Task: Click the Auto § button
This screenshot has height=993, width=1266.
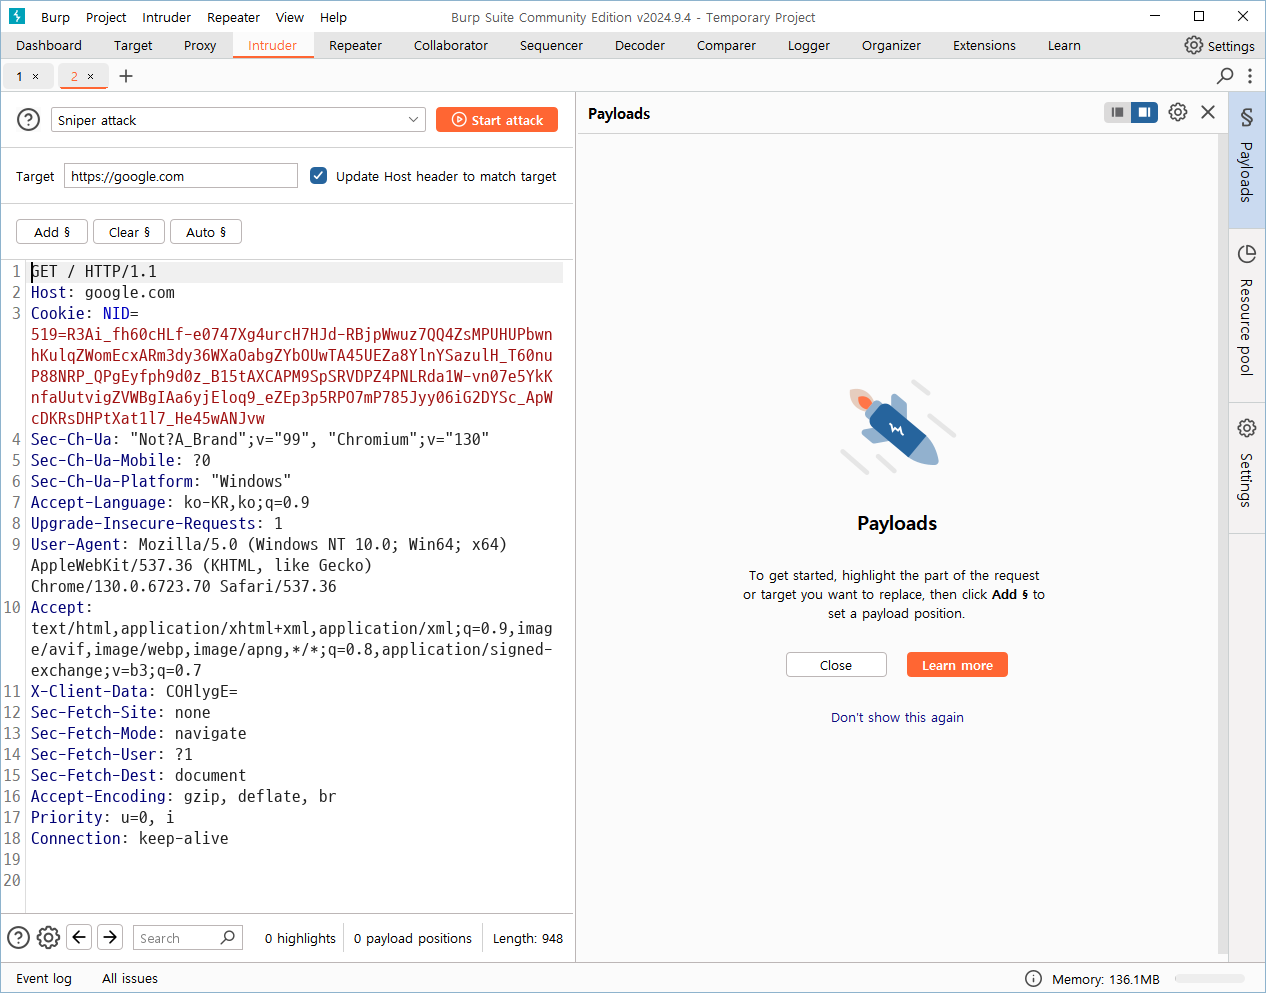Action: point(206,232)
